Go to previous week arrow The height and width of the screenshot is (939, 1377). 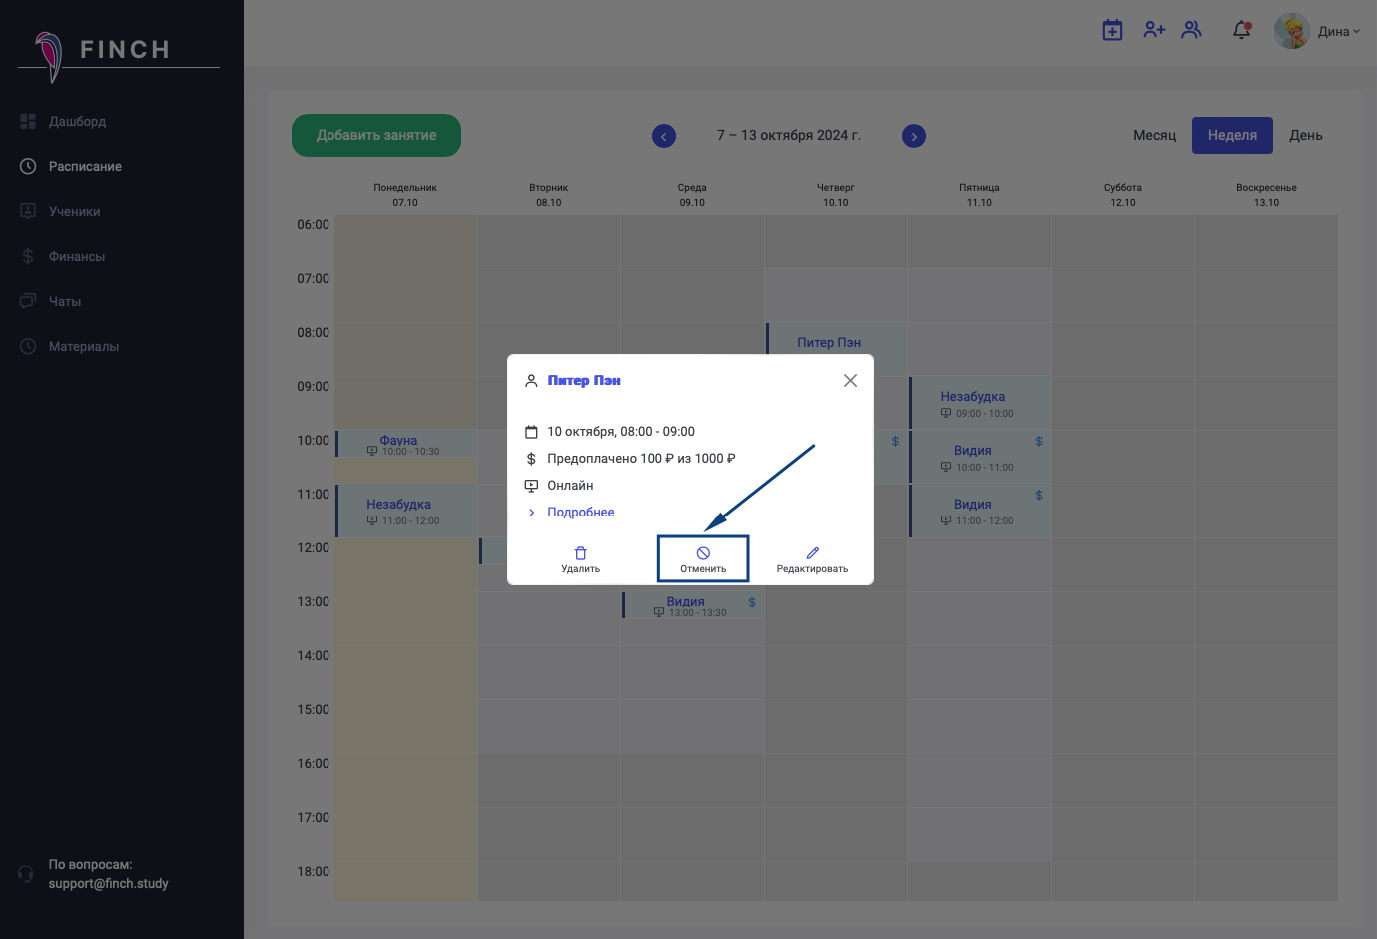(x=664, y=136)
